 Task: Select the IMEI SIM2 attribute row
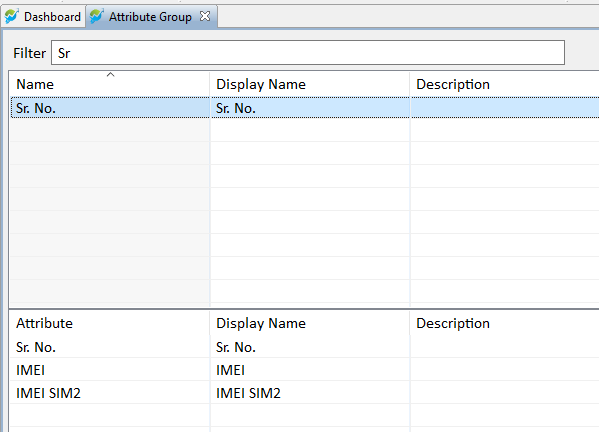(x=305, y=393)
